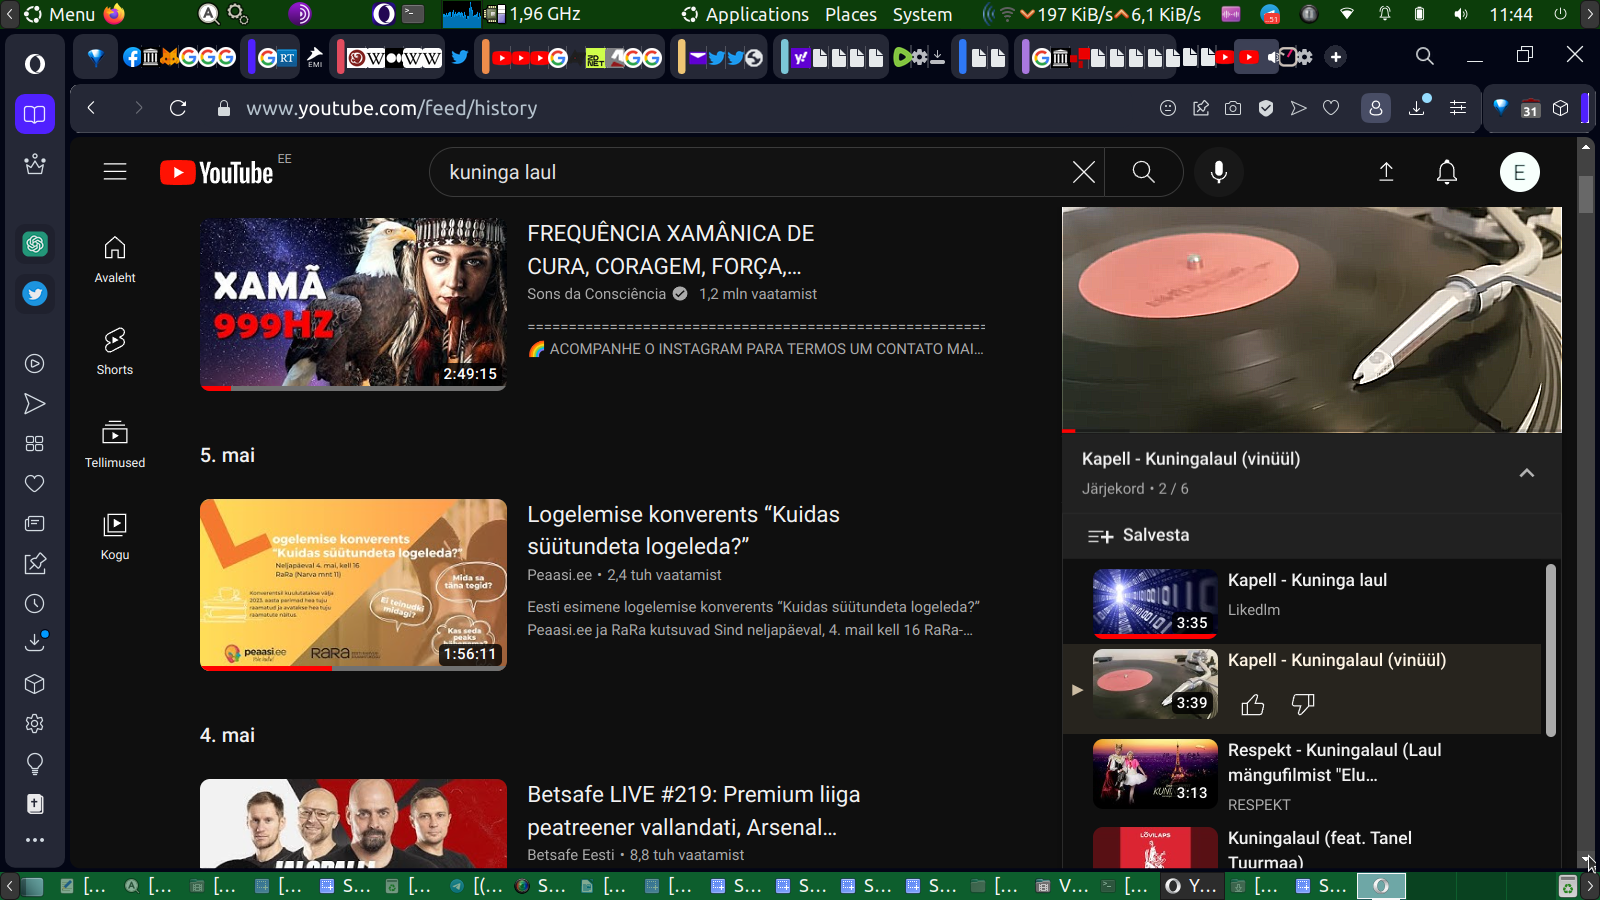Click the playlist panel scrollbar
This screenshot has height=900, width=1600.
pos(1551,650)
